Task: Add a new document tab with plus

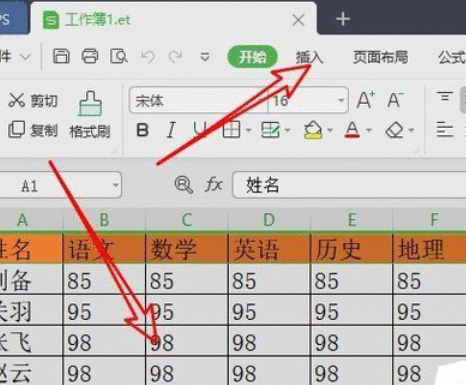Action: pos(343,19)
